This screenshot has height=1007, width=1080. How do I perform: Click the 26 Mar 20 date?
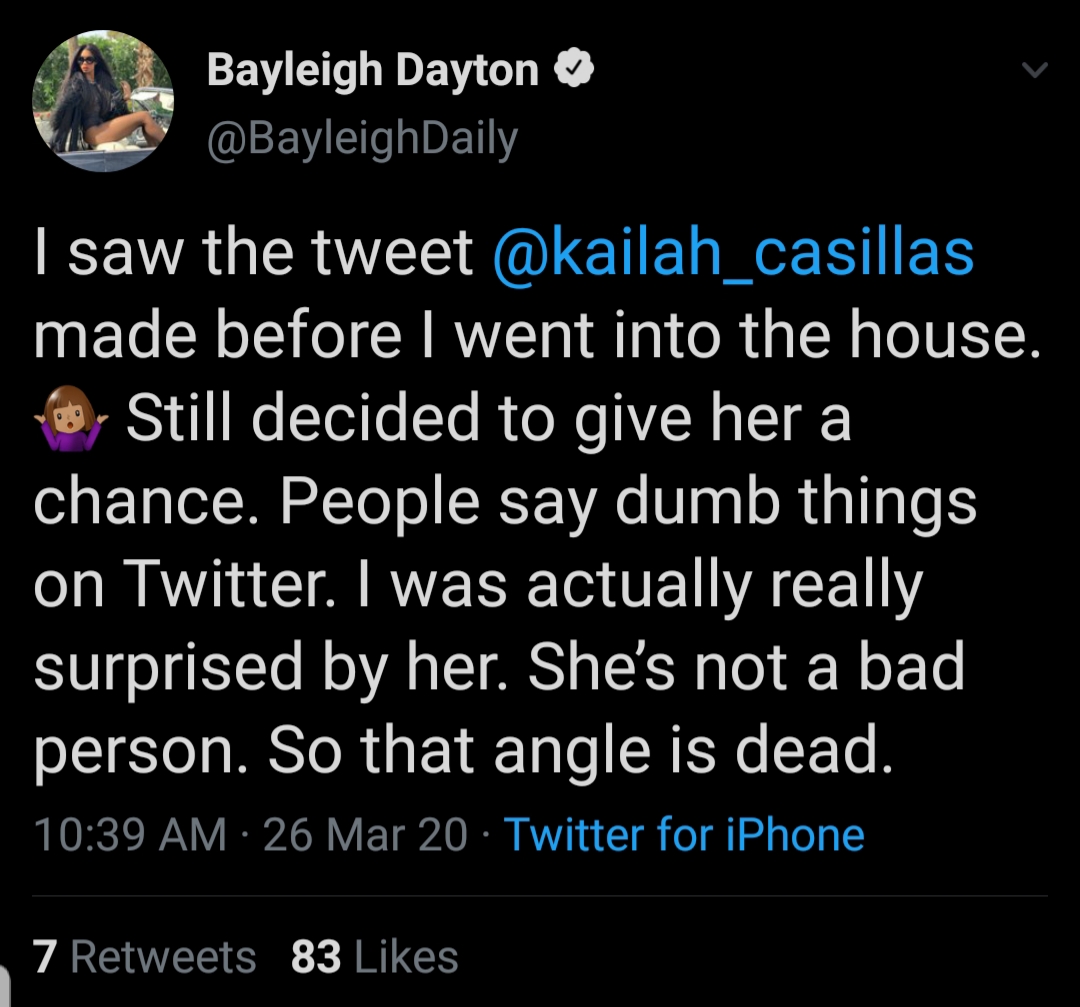coord(365,834)
